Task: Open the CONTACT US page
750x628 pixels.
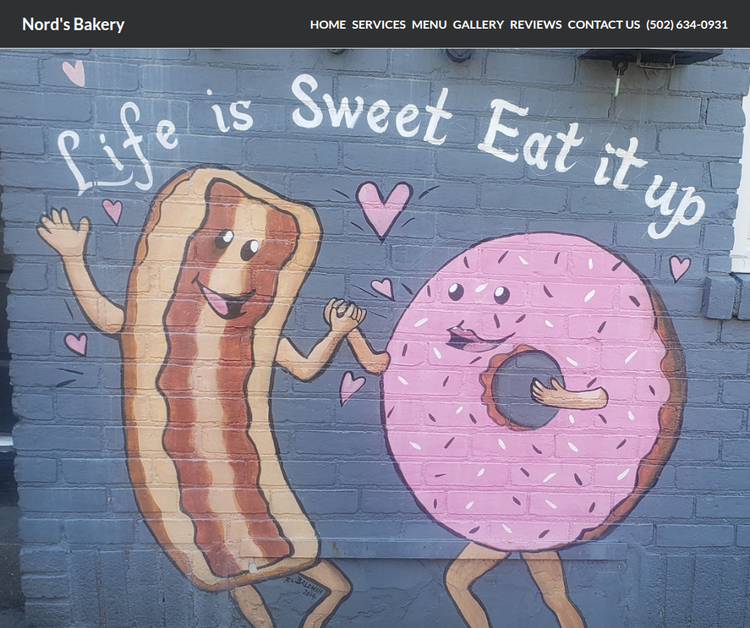Action: click(x=603, y=24)
